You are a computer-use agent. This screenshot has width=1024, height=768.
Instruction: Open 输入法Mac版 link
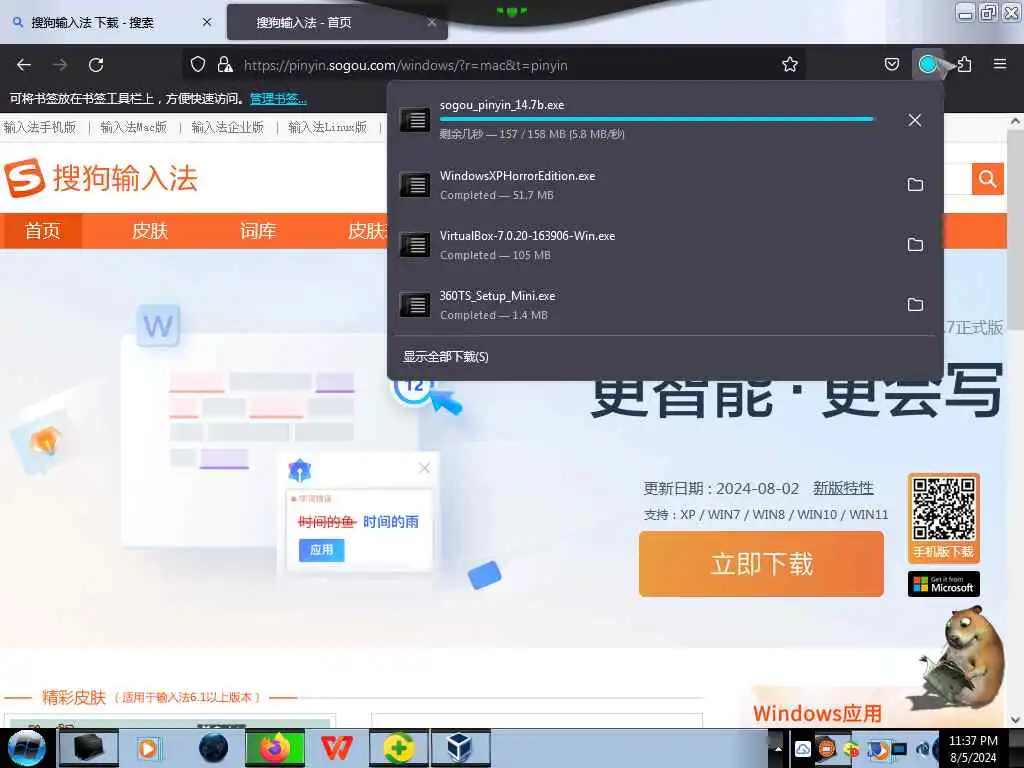pyautogui.click(x=133, y=127)
